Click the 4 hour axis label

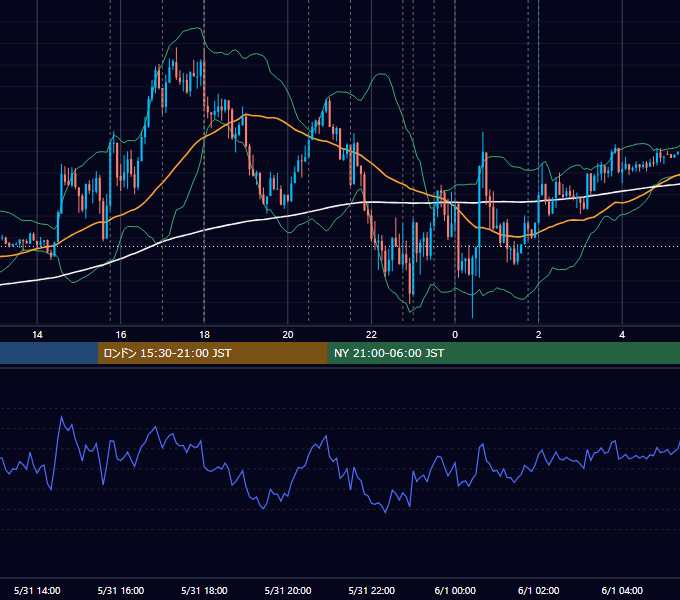point(622,335)
